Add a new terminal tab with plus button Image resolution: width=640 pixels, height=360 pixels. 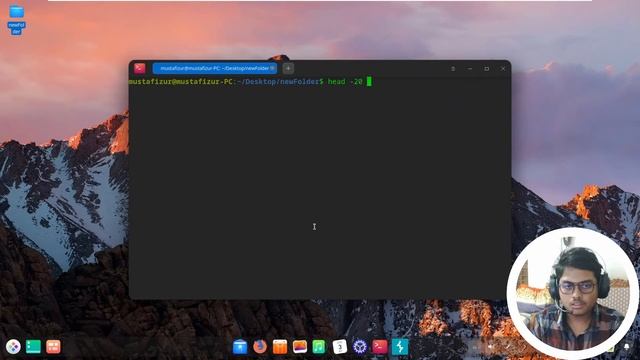(288, 68)
